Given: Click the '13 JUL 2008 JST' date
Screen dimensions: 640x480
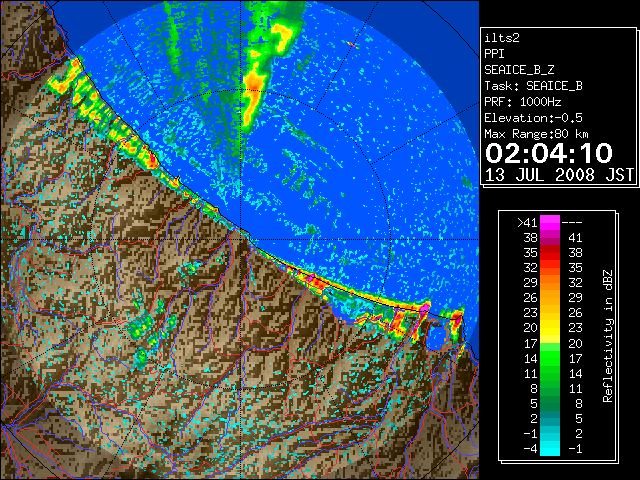Looking at the screenshot, I should 559,175.
